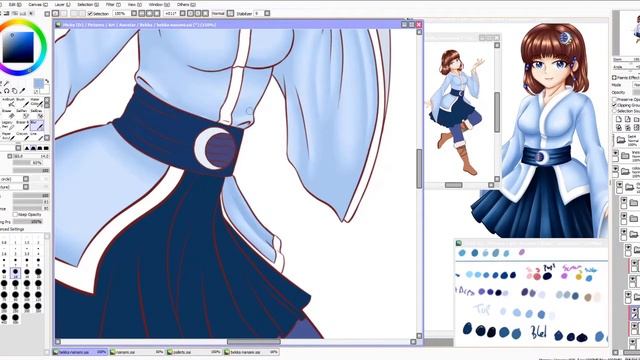Select the highlighted brush size preset dot

click(x=16, y=272)
